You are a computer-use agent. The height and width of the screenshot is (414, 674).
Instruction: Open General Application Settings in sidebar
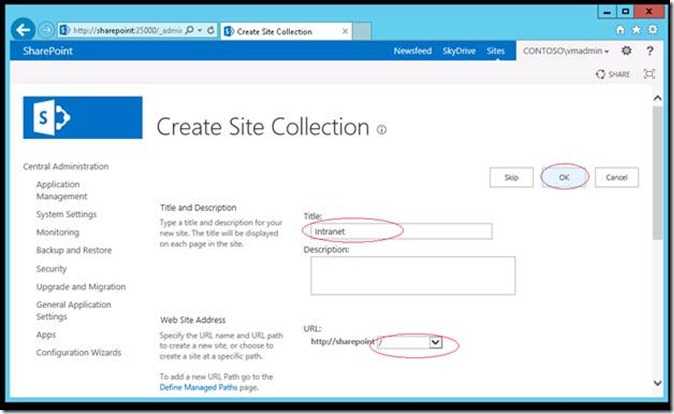[x=74, y=310]
